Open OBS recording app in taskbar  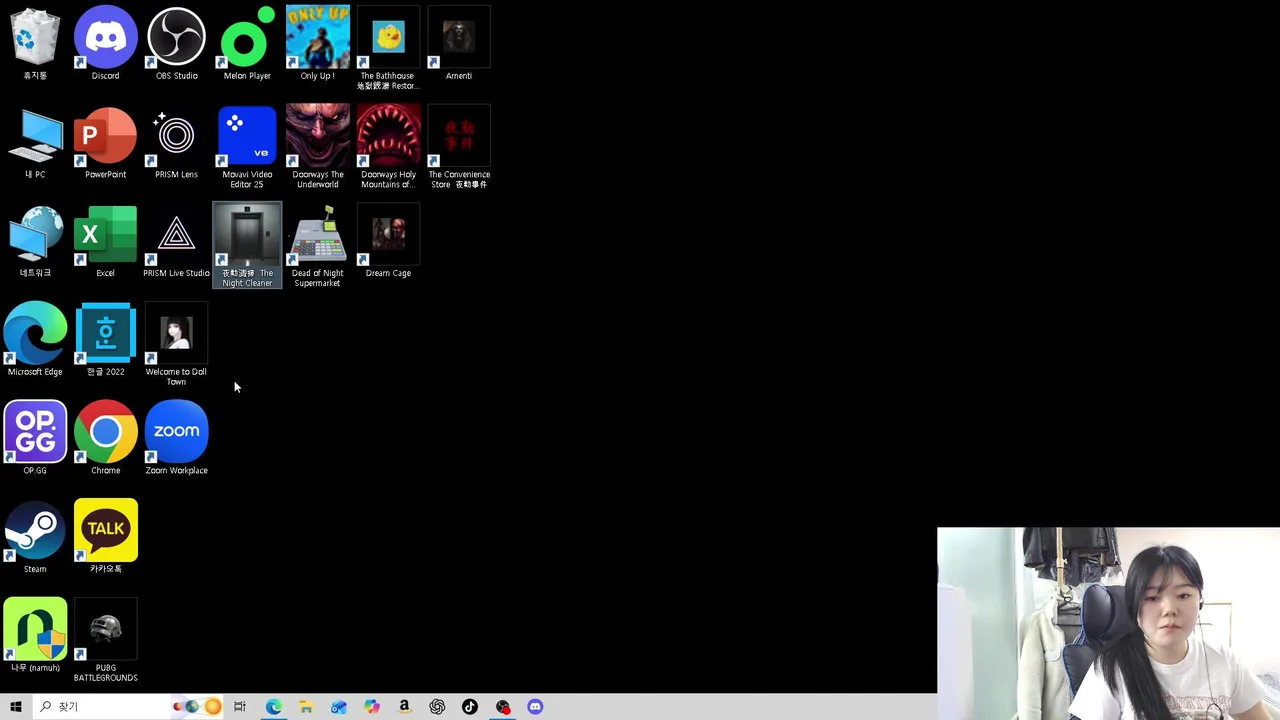point(503,707)
